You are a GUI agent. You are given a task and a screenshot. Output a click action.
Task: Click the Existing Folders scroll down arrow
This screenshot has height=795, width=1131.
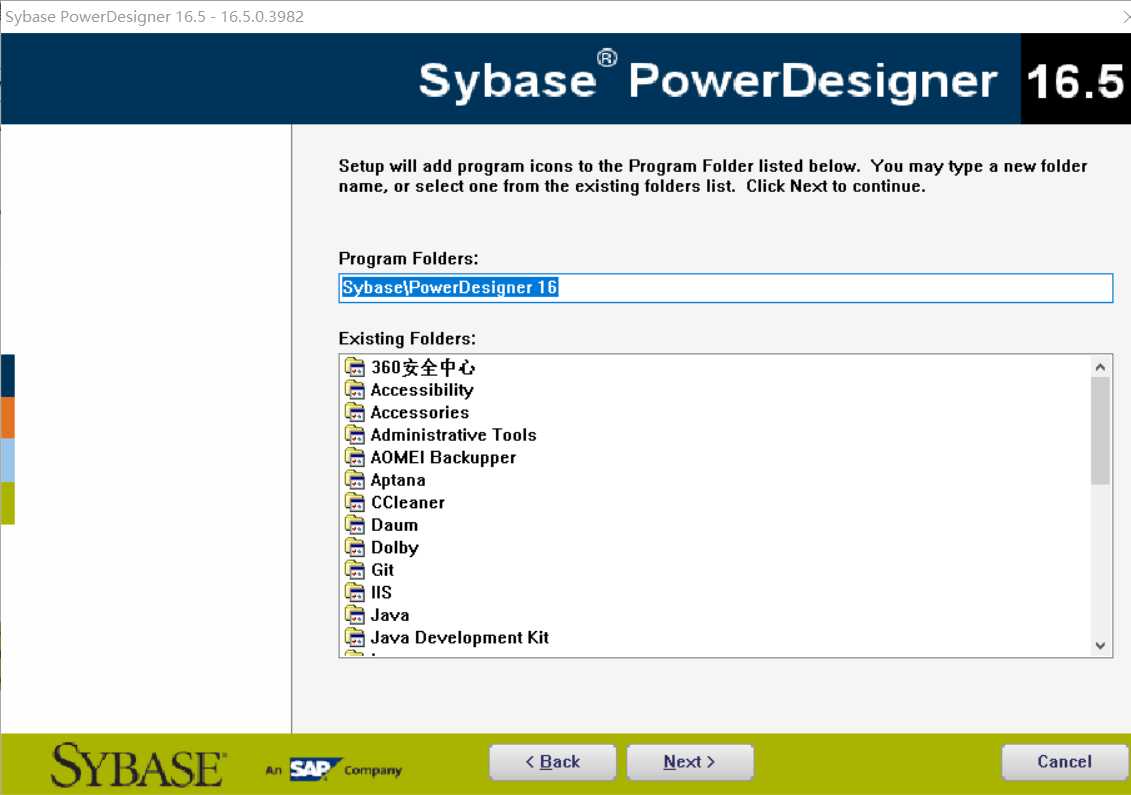coord(1100,646)
